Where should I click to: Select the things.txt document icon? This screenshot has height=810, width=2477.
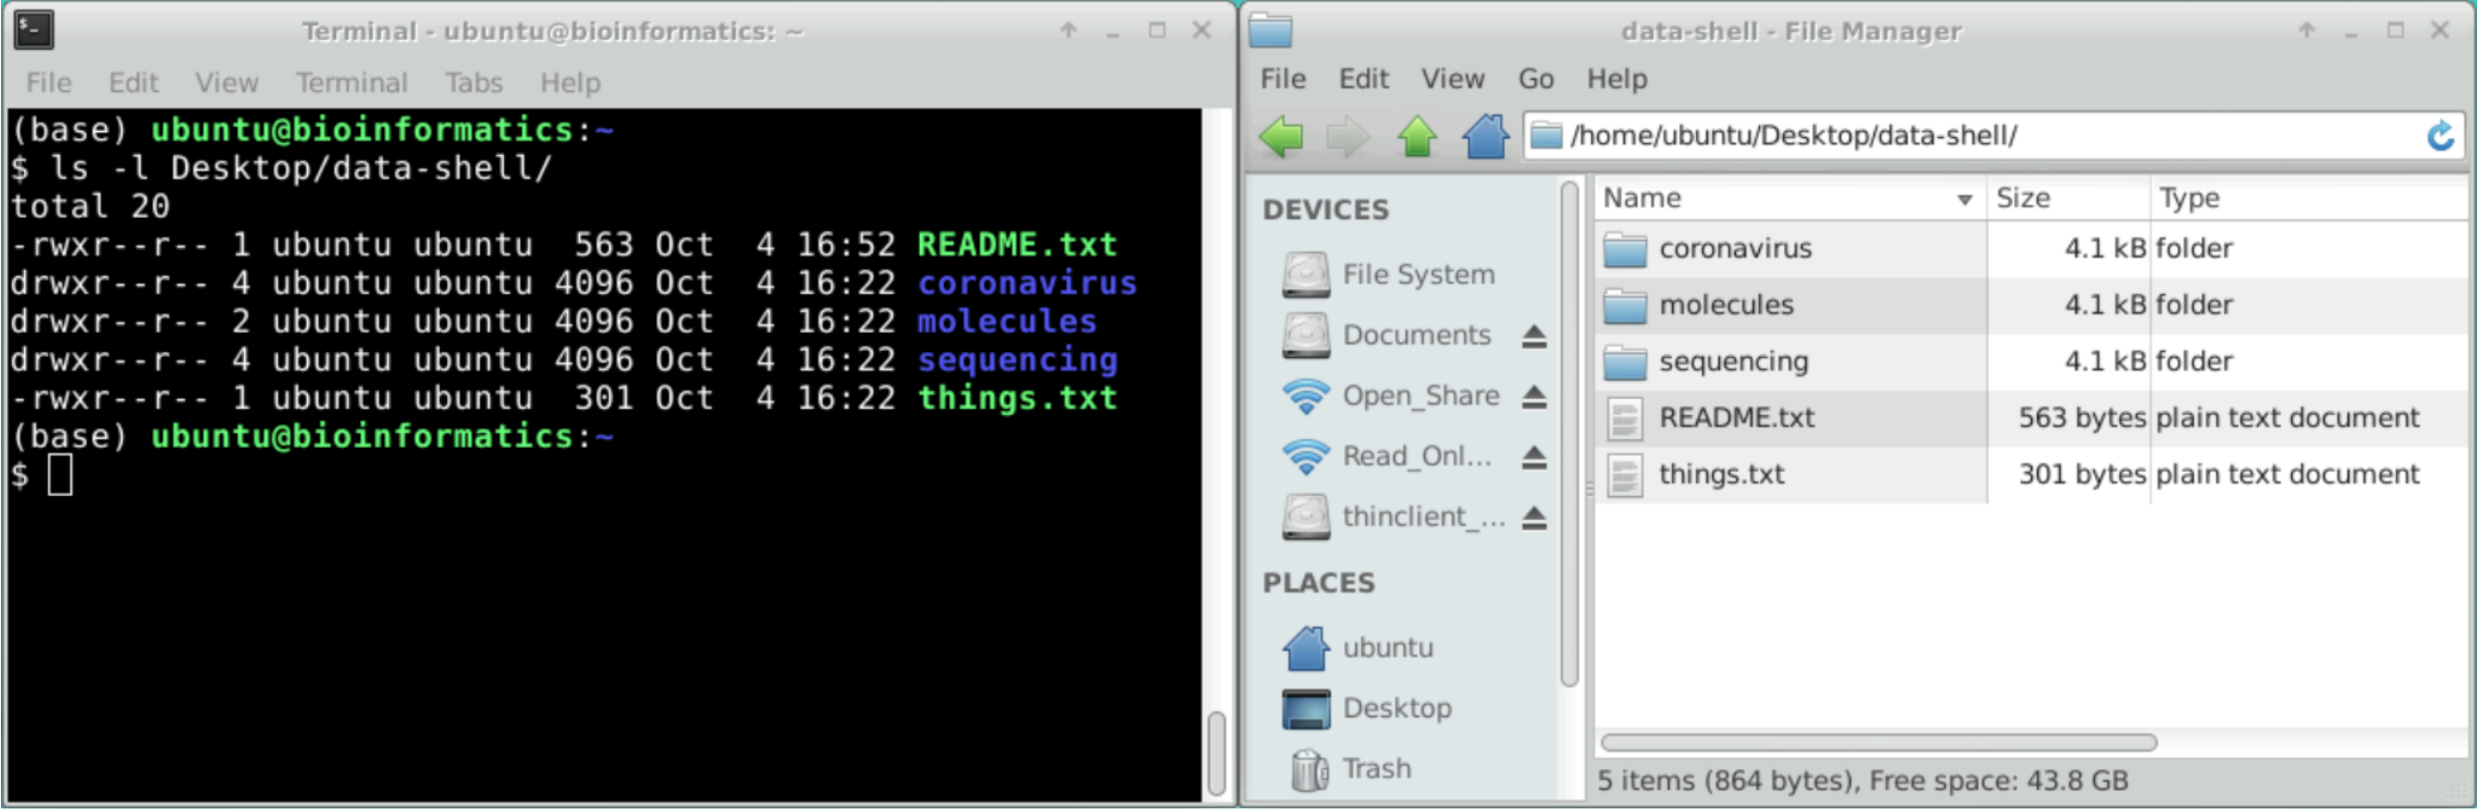pos(1625,475)
